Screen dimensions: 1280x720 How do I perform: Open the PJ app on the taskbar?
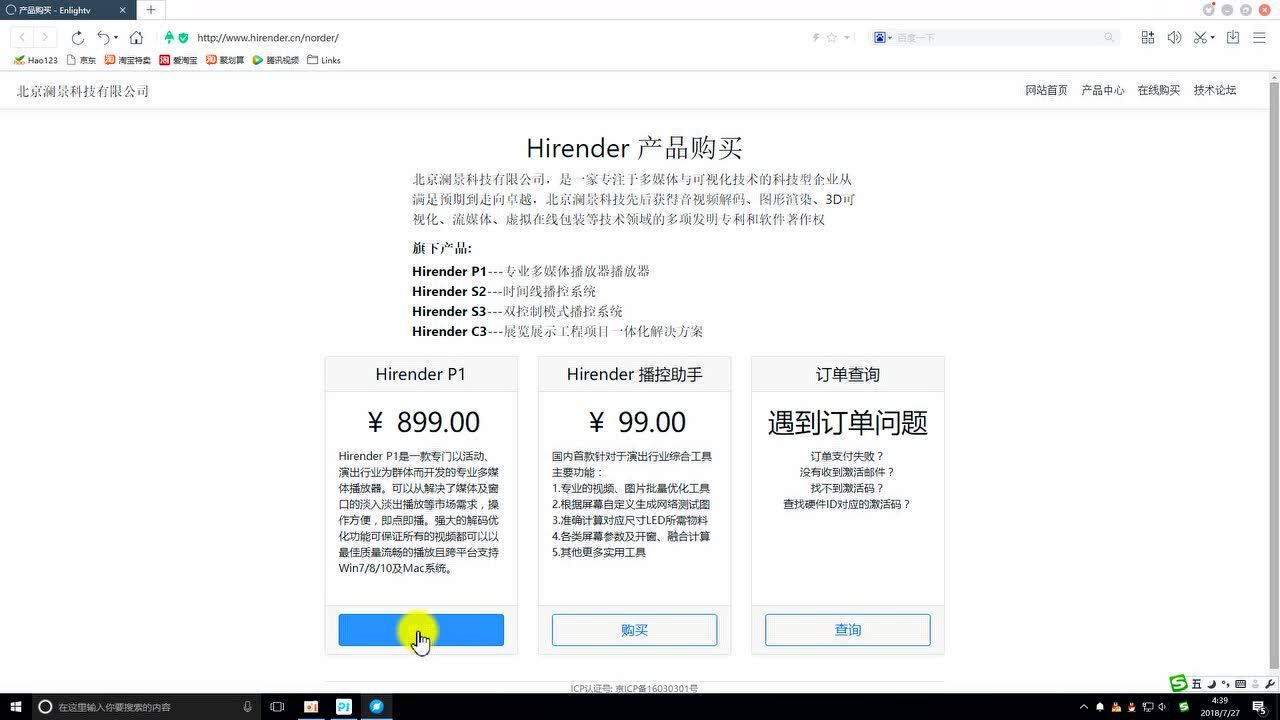coord(343,706)
